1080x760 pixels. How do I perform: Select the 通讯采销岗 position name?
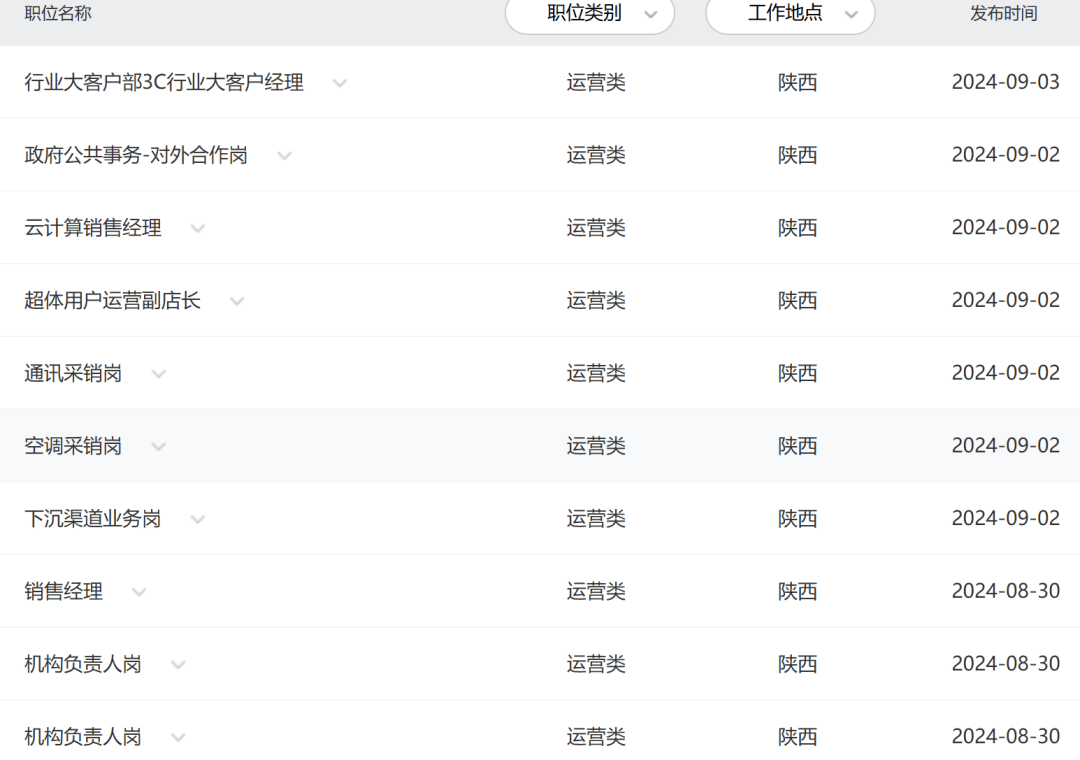pos(73,374)
